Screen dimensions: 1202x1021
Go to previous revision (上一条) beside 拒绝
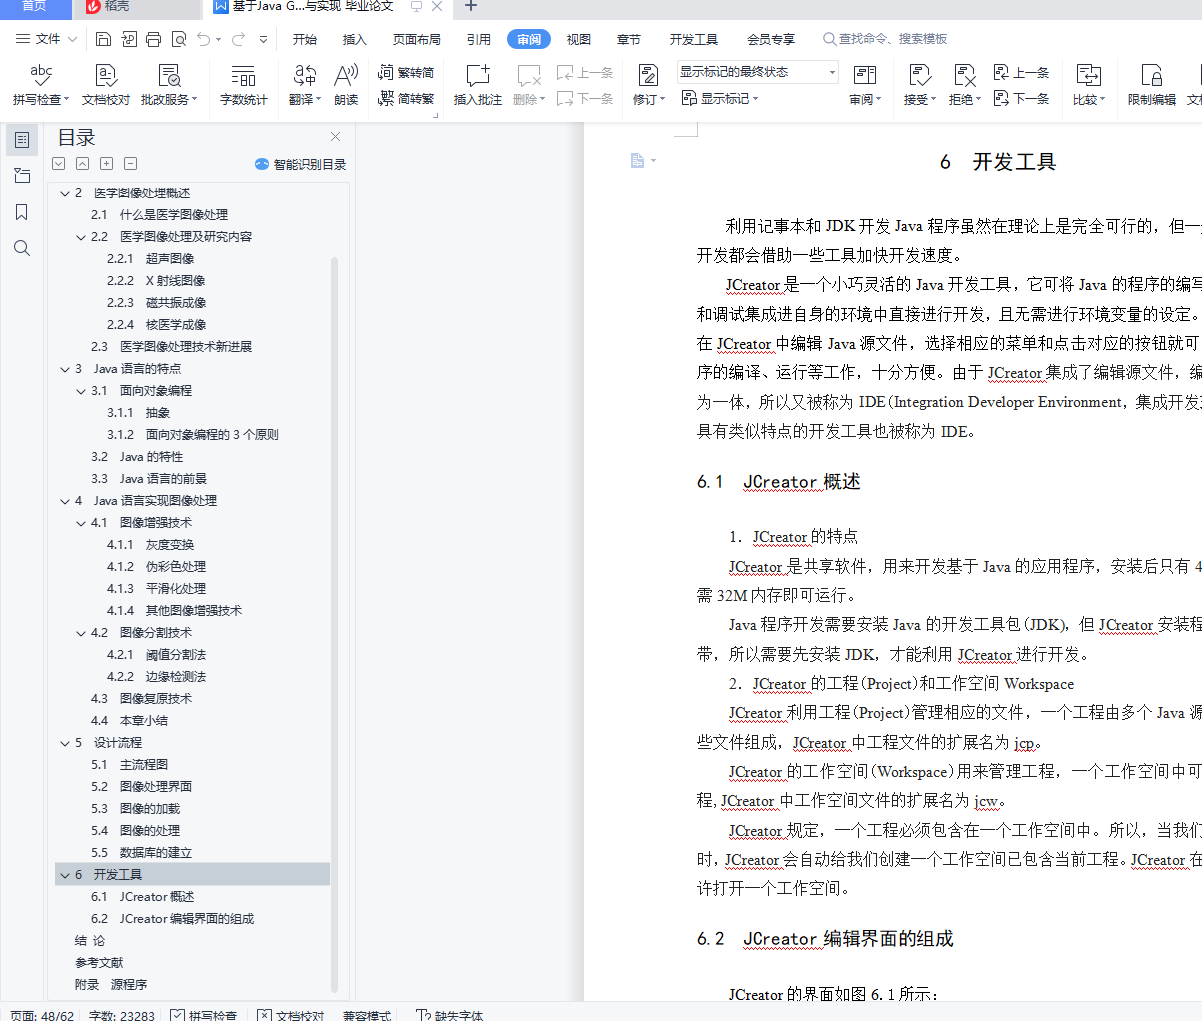[1022, 73]
